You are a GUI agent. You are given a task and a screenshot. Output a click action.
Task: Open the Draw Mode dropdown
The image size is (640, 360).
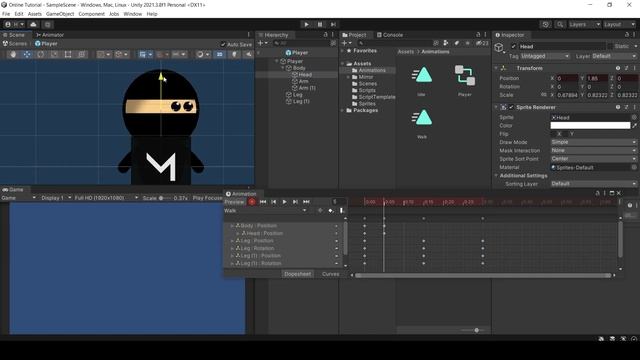coord(593,142)
